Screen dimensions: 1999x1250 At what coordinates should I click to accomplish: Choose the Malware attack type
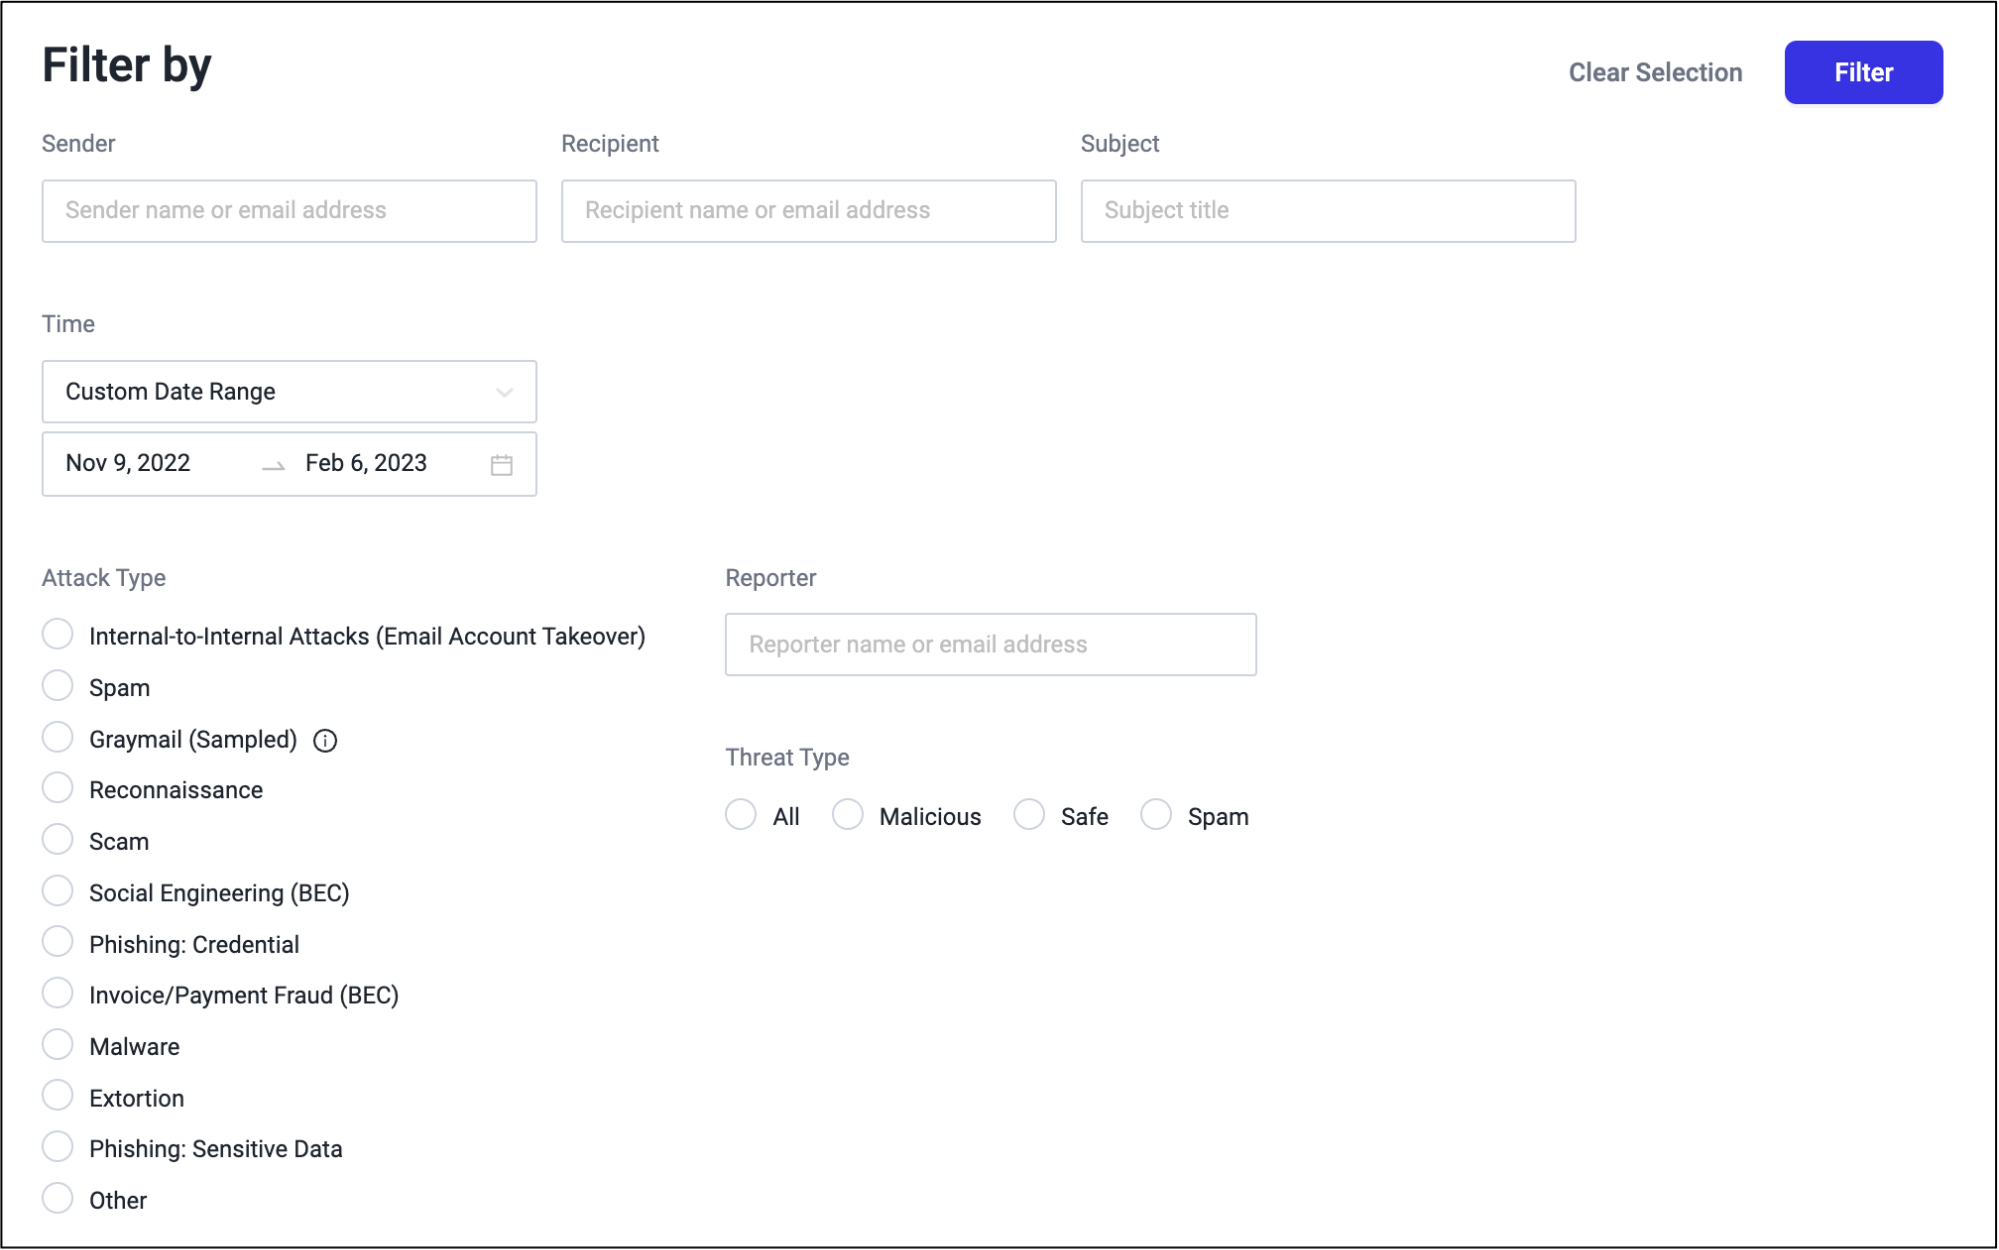click(x=58, y=1045)
